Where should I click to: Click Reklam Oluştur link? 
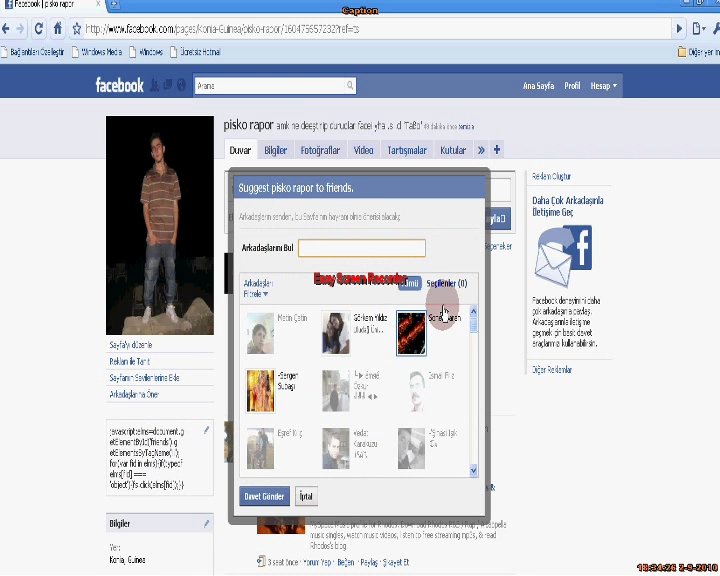551,176
